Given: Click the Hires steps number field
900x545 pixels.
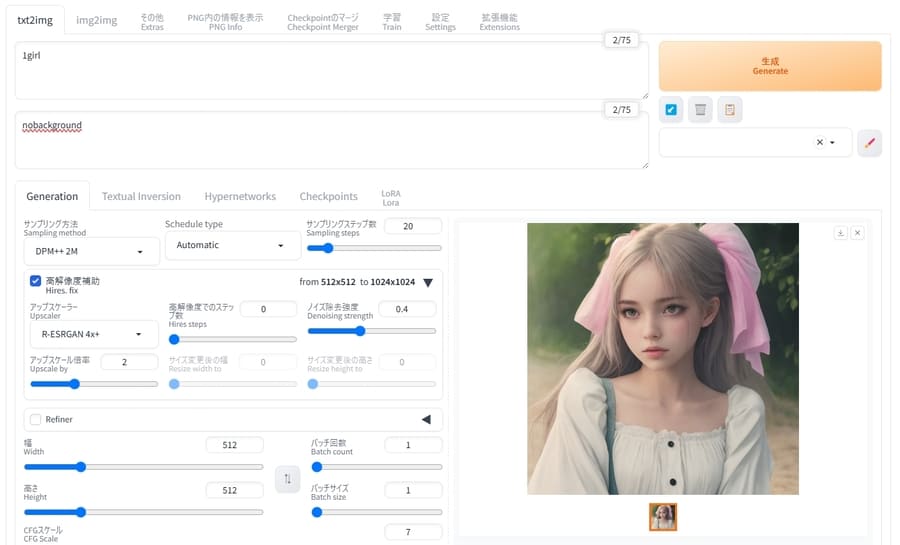Looking at the screenshot, I should [x=268, y=309].
